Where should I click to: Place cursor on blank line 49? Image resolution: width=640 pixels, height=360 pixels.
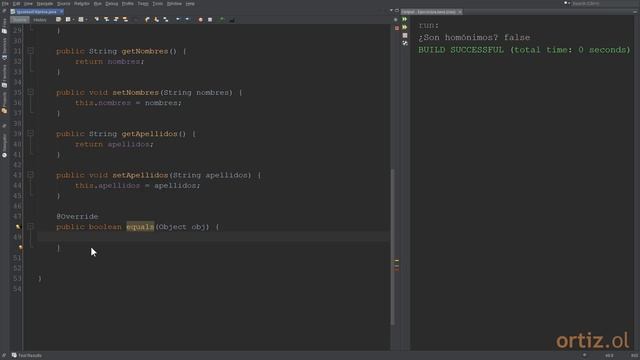pyautogui.click(x=212, y=237)
